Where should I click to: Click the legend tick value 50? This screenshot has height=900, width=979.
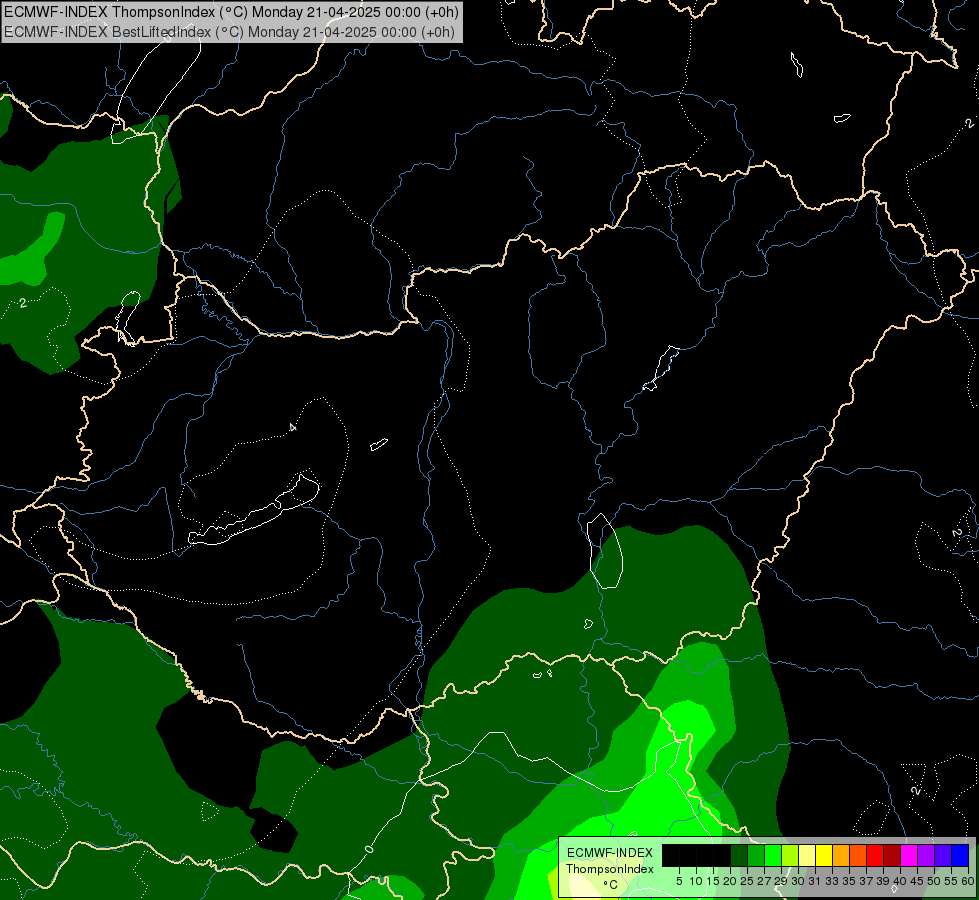[x=933, y=881]
